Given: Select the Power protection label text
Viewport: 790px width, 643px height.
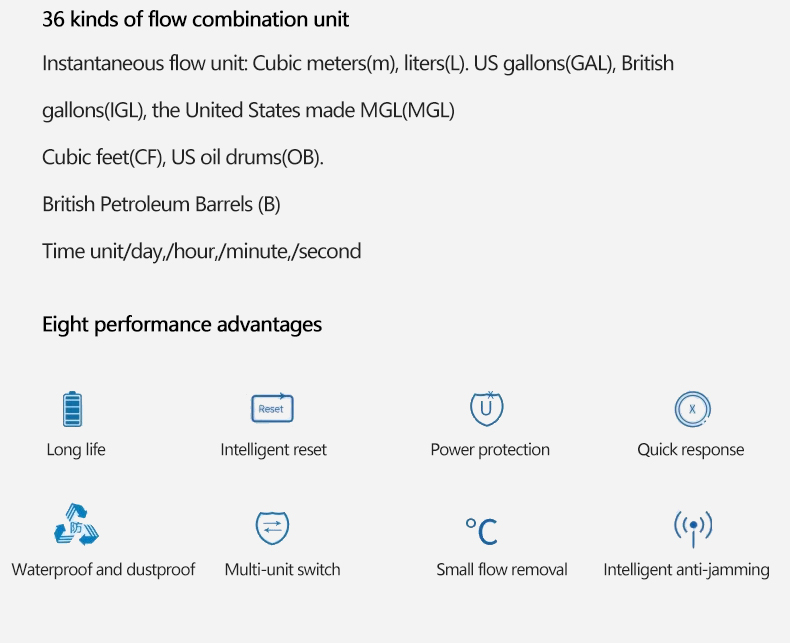Looking at the screenshot, I should pos(490,449).
